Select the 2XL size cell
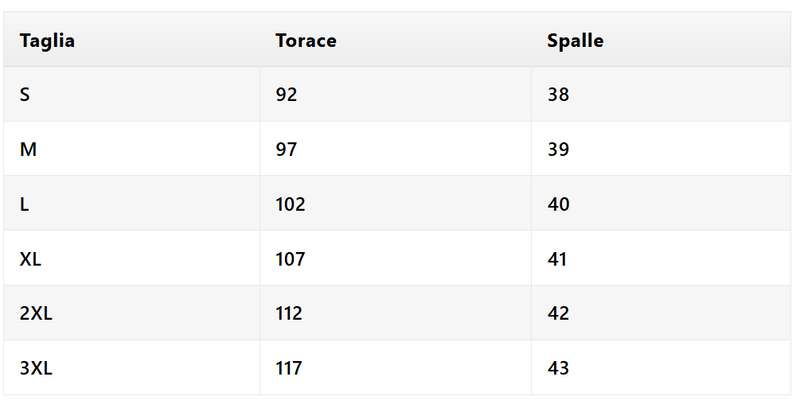 (36, 313)
